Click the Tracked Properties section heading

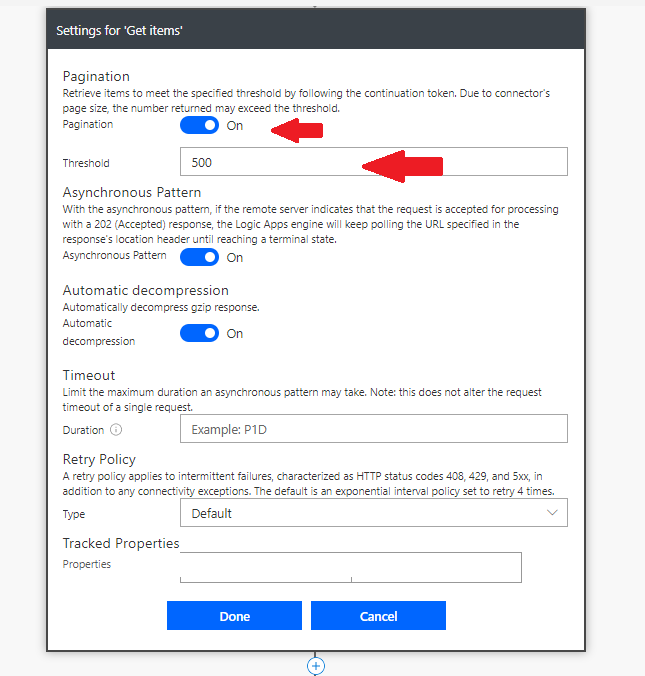point(121,543)
